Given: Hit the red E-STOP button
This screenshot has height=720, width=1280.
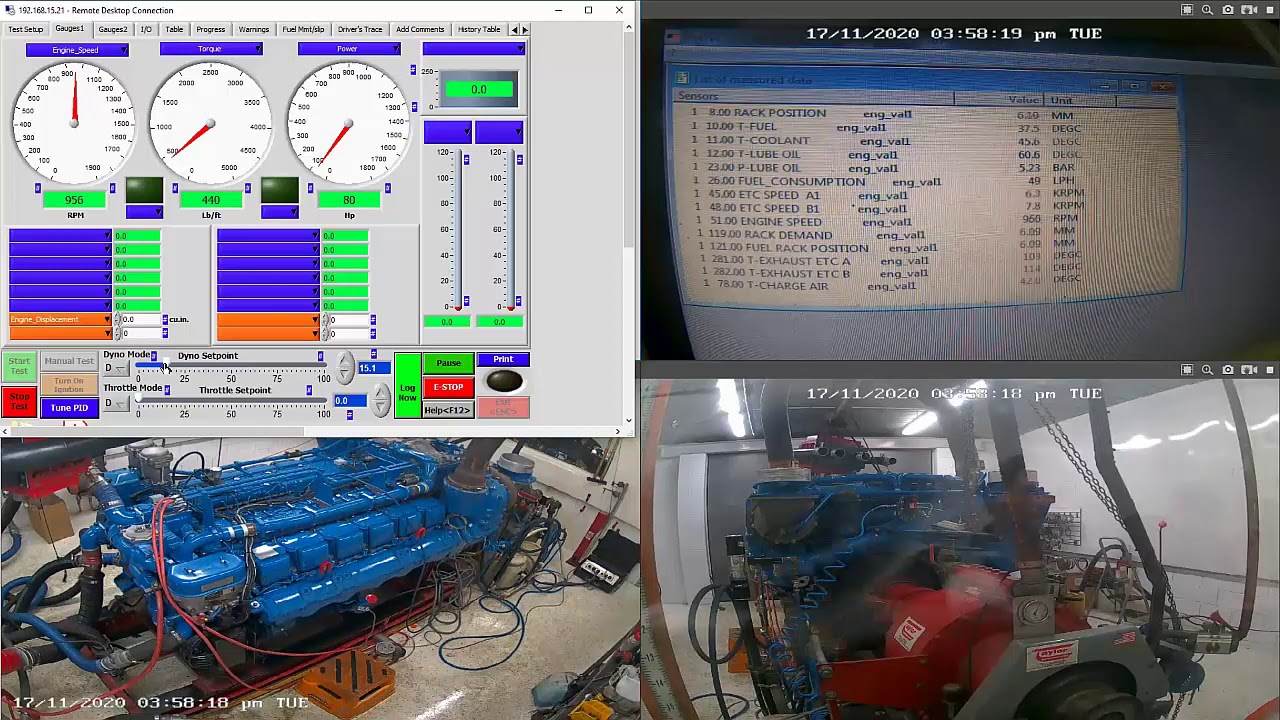Looking at the screenshot, I should pyautogui.click(x=448, y=387).
